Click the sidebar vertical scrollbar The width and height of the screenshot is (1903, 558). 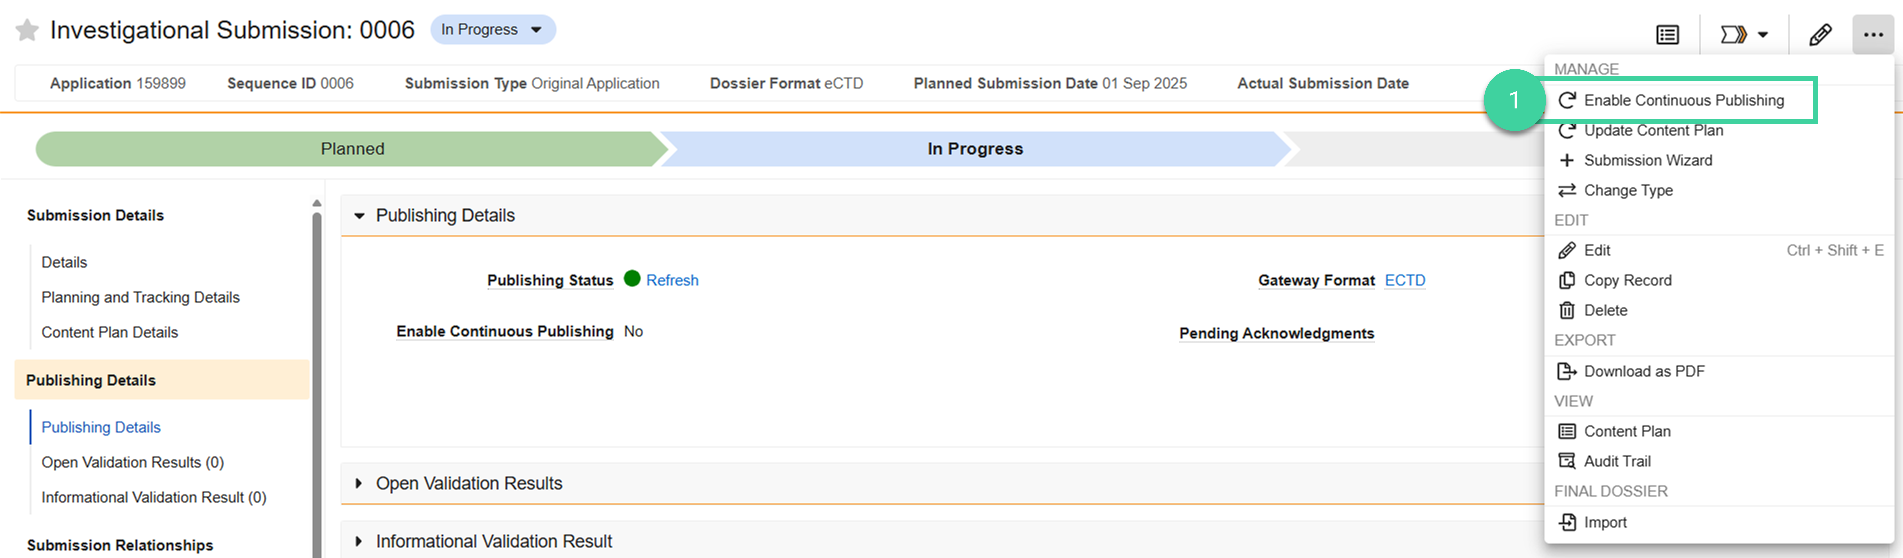click(317, 380)
